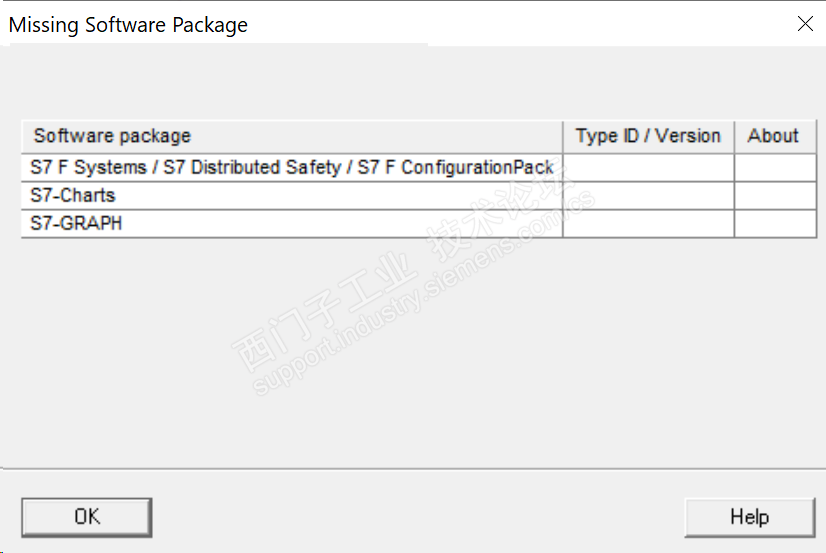Click the Type ID / Version cell for S7-GRAPH
The height and width of the screenshot is (553, 826).
(x=648, y=224)
